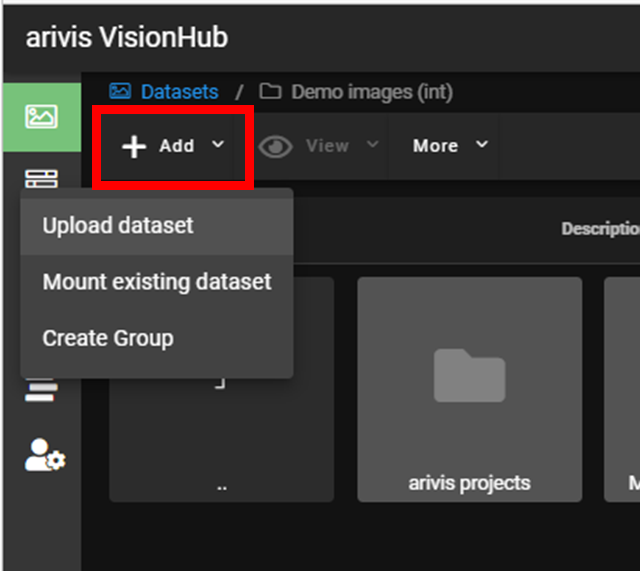Click the Demo images (int) breadcrumb

pos(372,92)
